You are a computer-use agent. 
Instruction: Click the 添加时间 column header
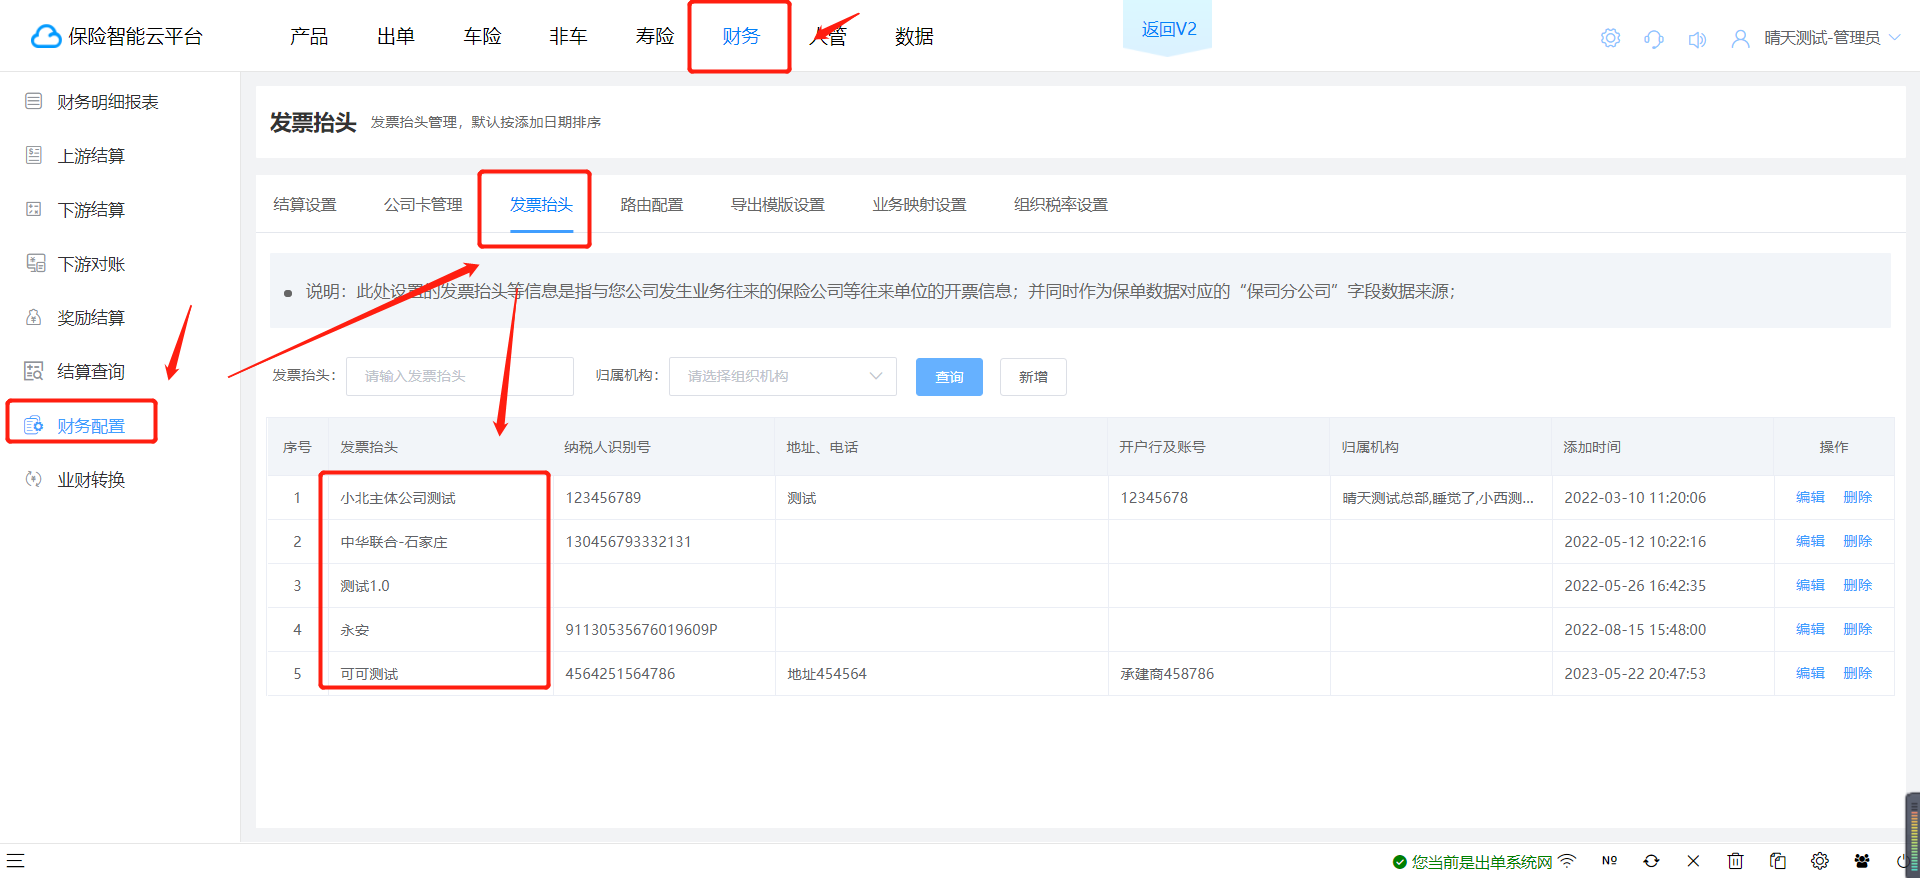pos(1592,447)
